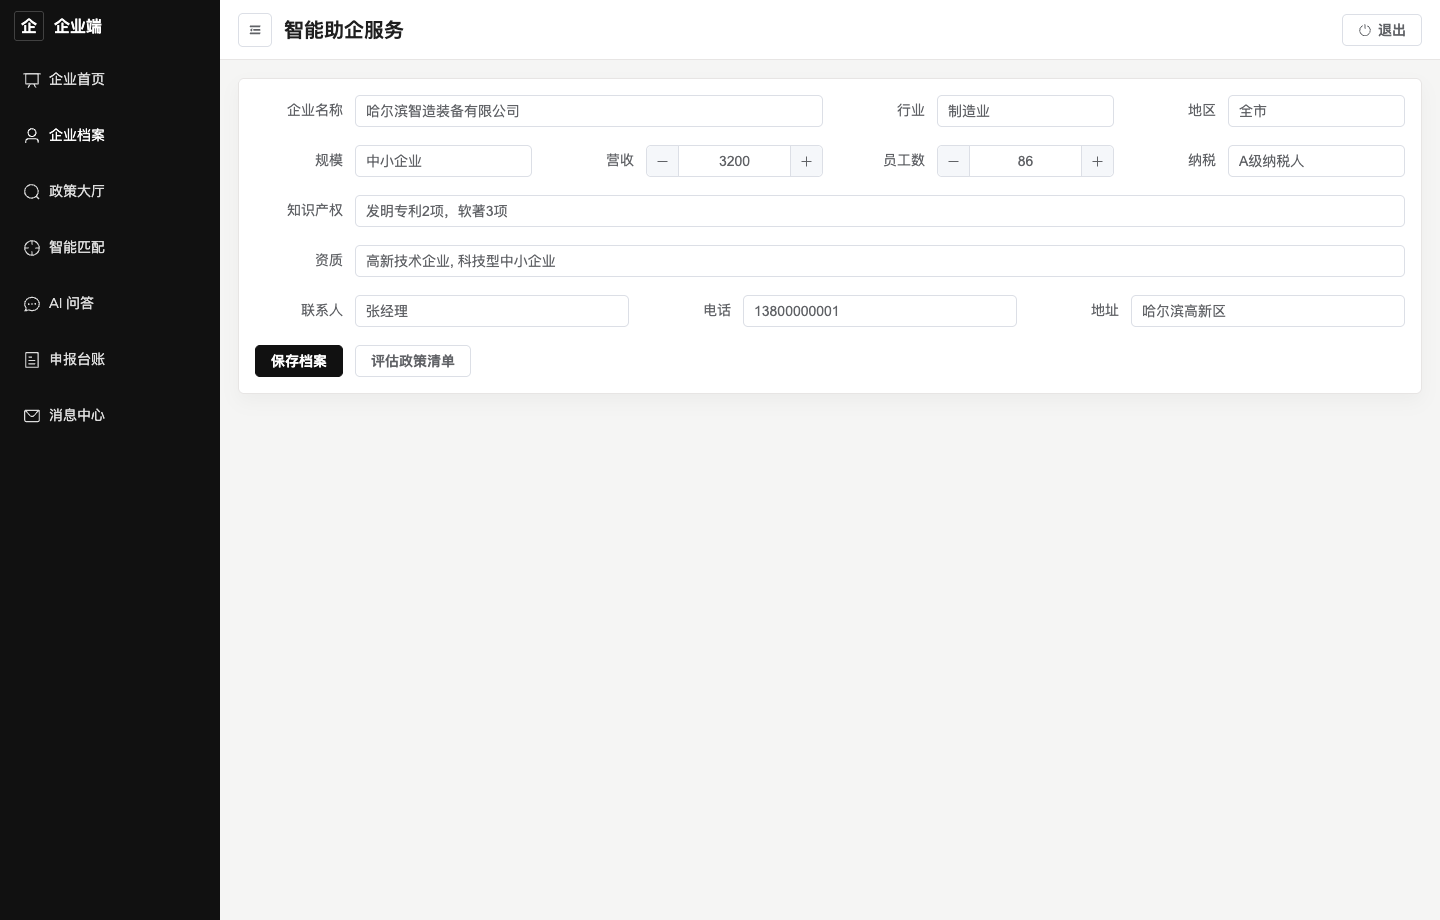Open the AI 问答 sidebar item
The image size is (1440, 920).
coord(110,303)
